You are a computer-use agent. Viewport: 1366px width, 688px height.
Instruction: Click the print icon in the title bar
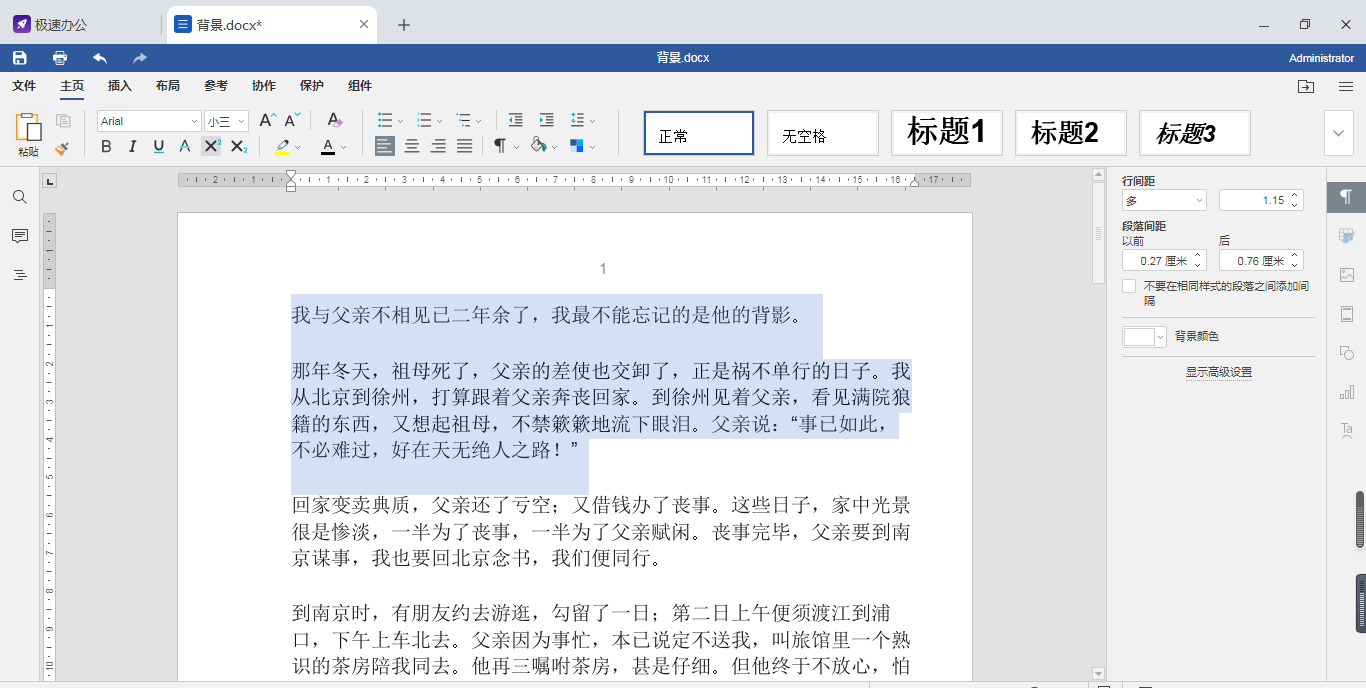pos(60,58)
